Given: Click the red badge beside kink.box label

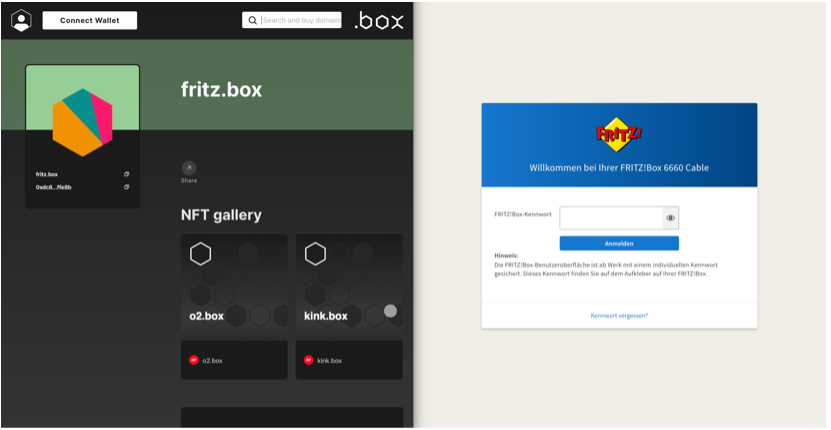Looking at the screenshot, I should (x=308, y=360).
